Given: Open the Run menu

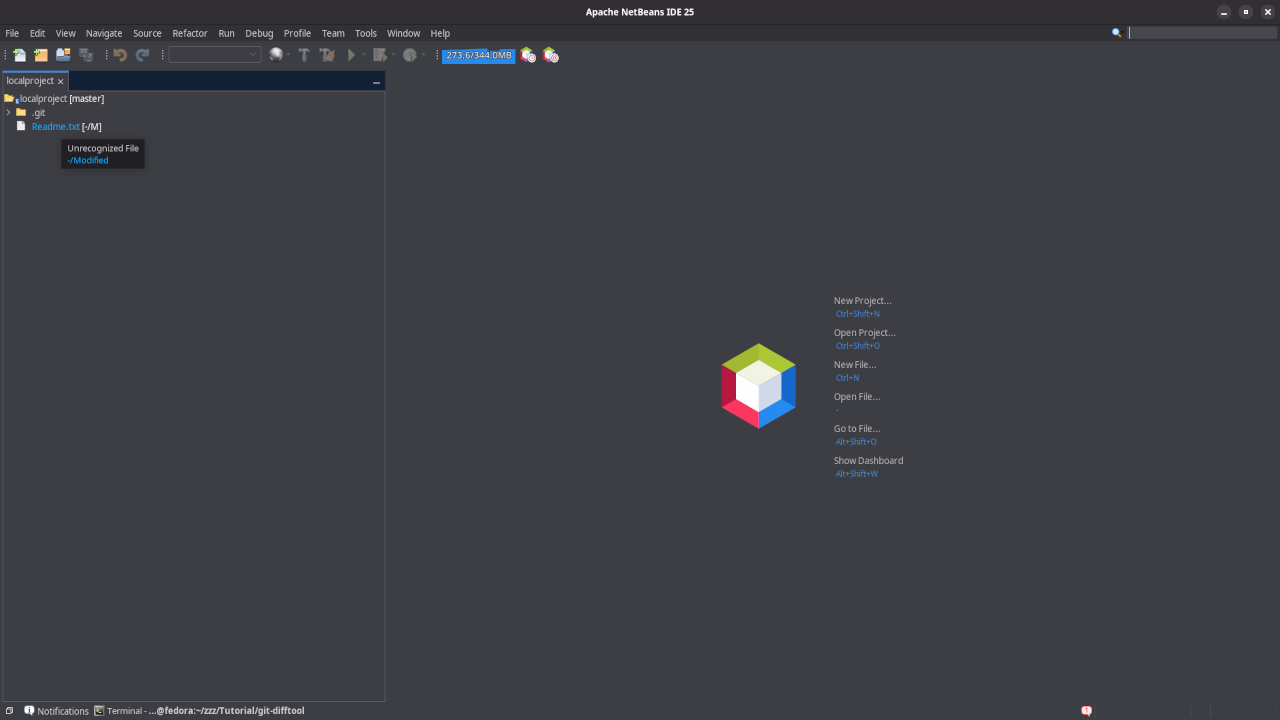Looking at the screenshot, I should [x=226, y=33].
